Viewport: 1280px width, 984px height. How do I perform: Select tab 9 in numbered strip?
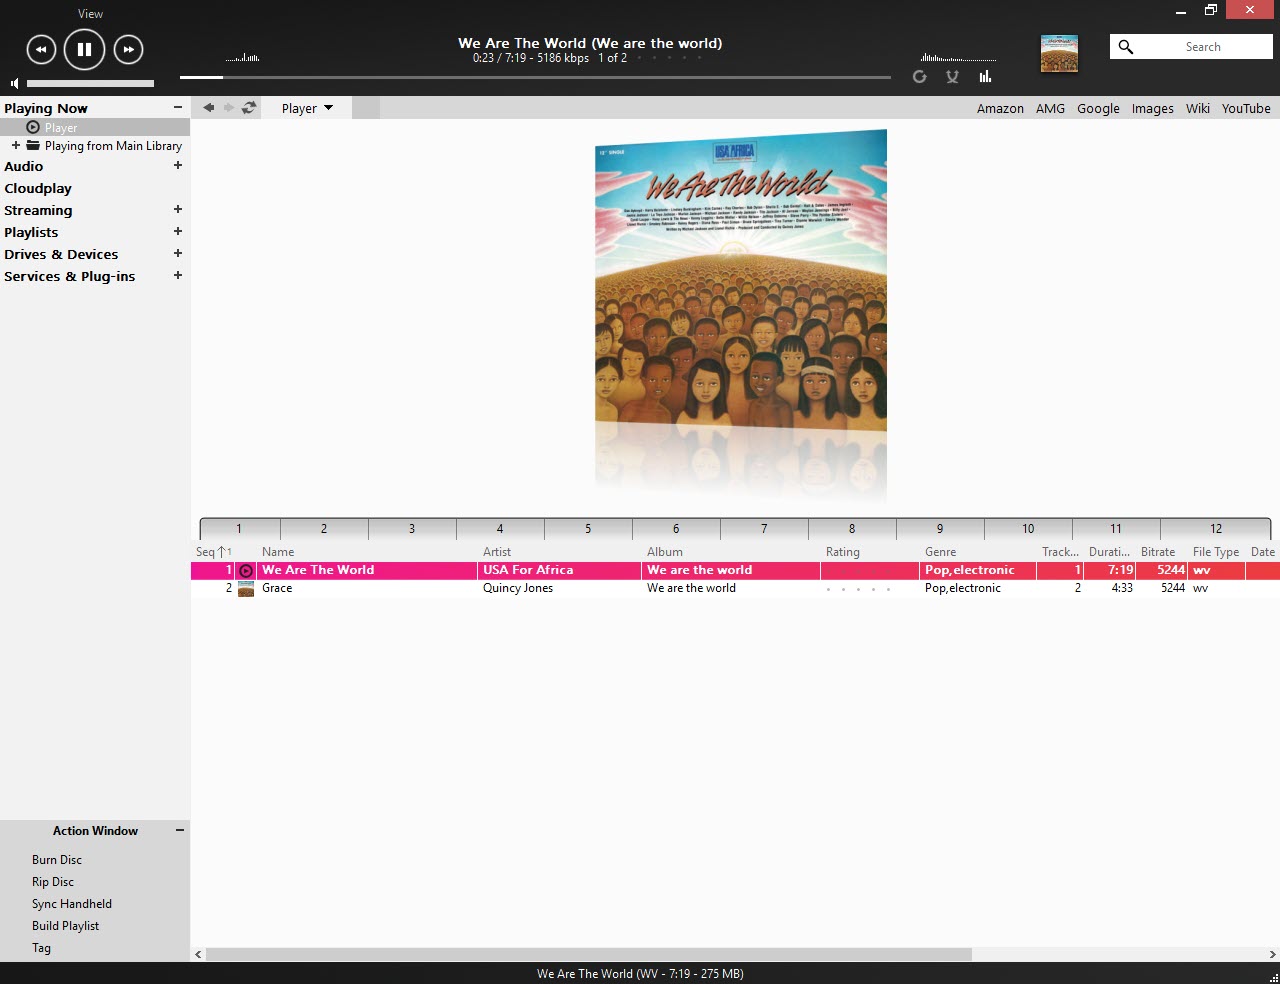[x=940, y=529]
